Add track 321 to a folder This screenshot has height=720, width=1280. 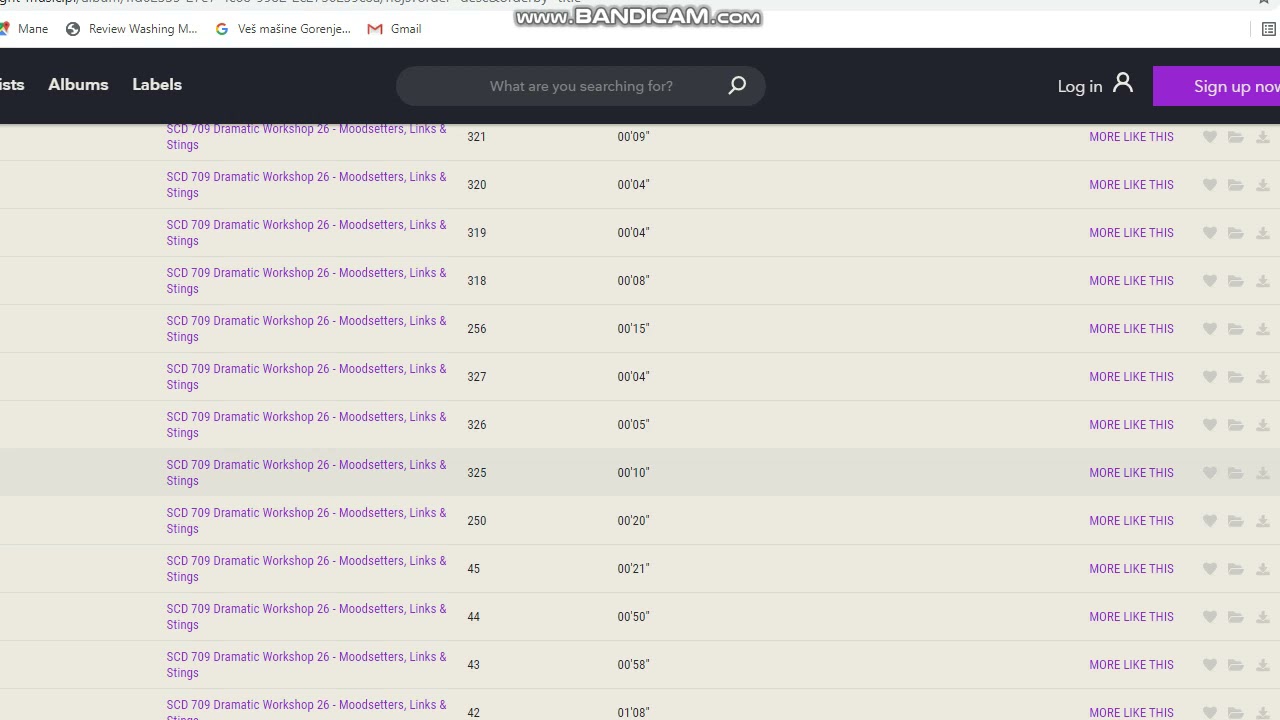(x=1236, y=137)
